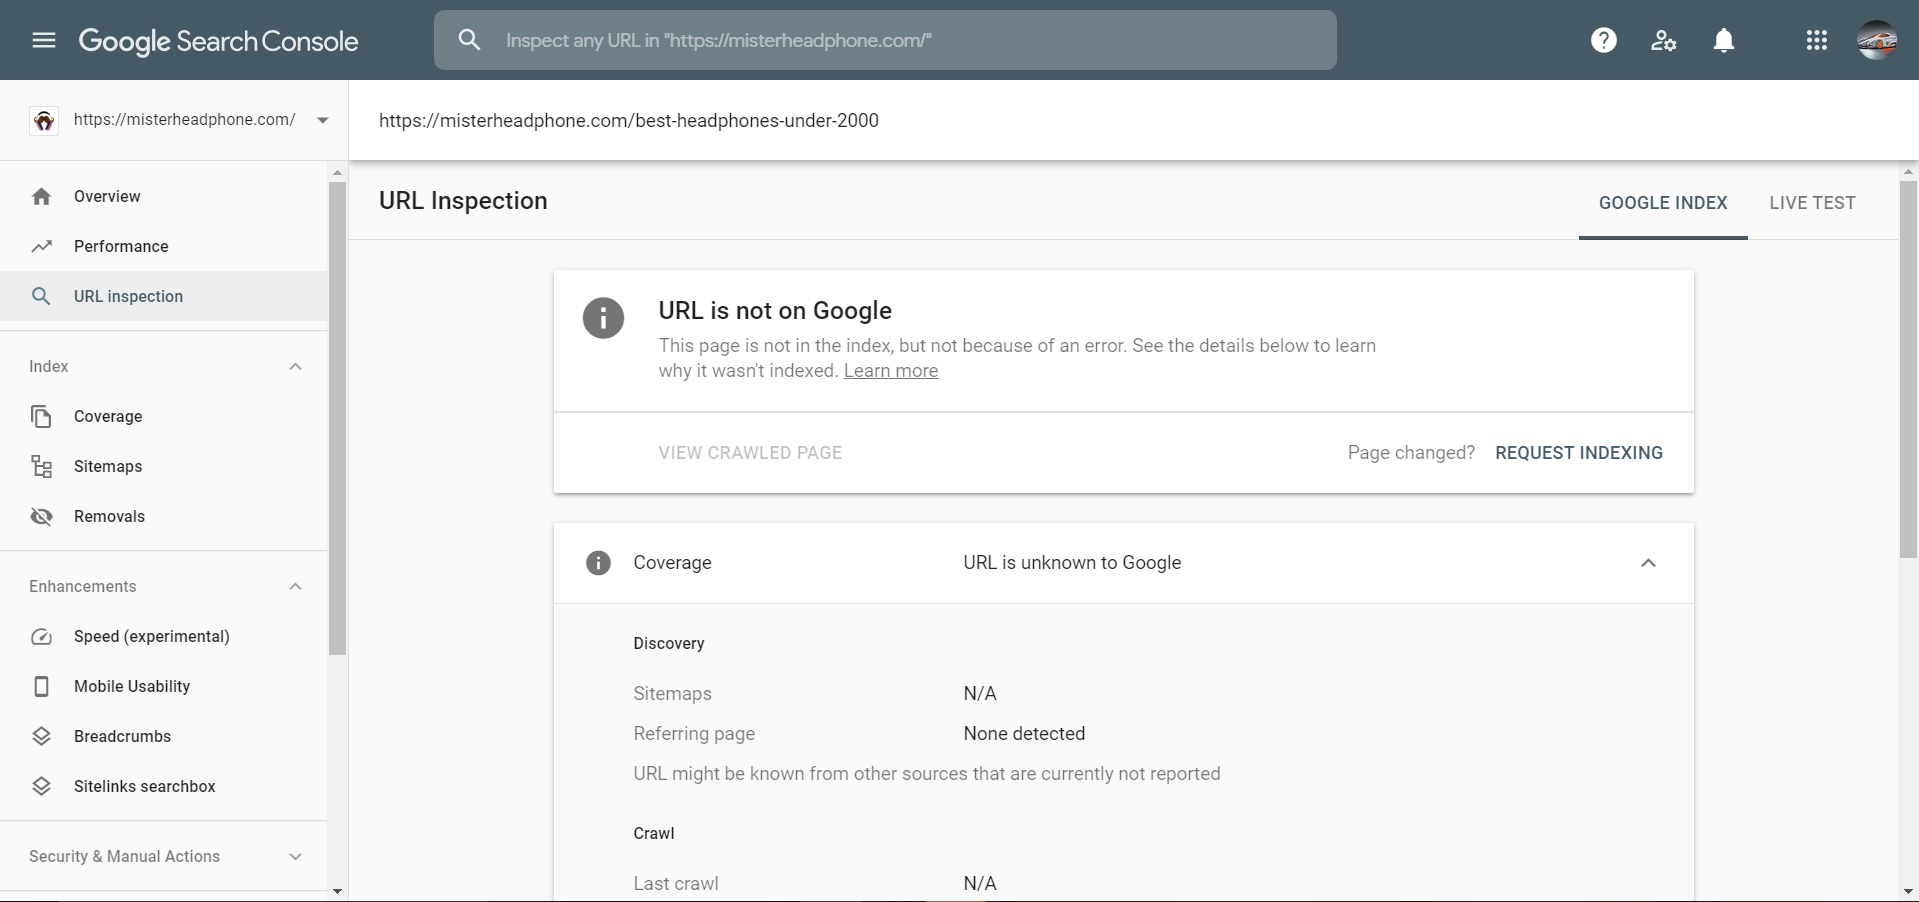The height and width of the screenshot is (902, 1919).
Task: Click the Removals crossed-eye icon
Action: 41,516
